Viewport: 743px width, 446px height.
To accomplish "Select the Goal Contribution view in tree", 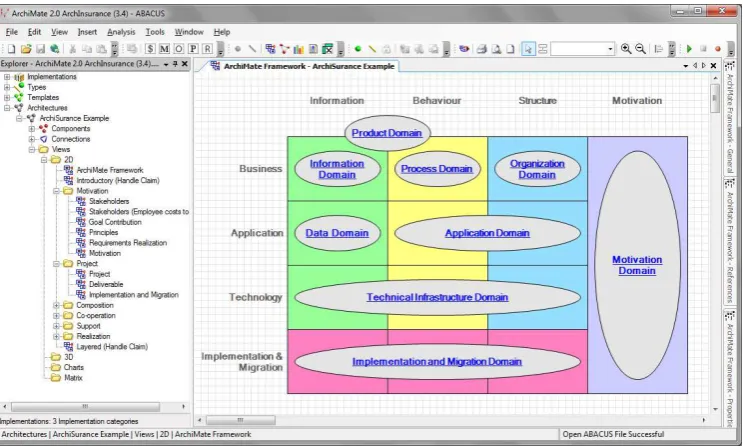I will (x=115, y=222).
